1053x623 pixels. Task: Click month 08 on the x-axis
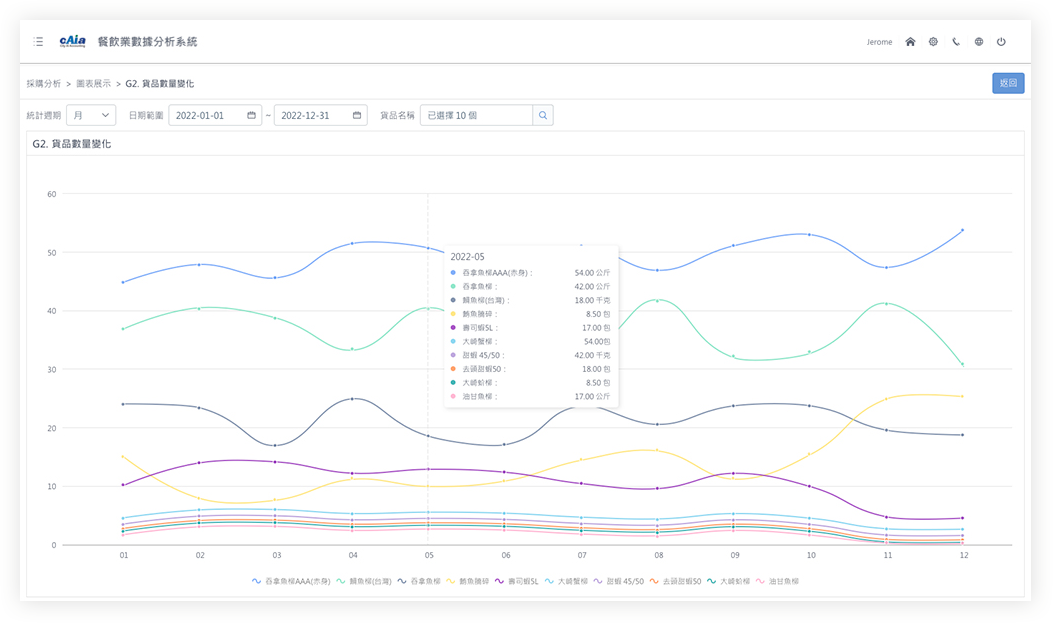[659, 556]
